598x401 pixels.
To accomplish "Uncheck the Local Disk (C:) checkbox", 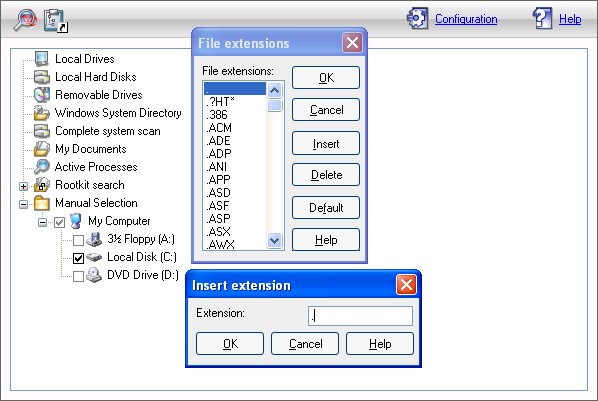I will tap(78, 258).
